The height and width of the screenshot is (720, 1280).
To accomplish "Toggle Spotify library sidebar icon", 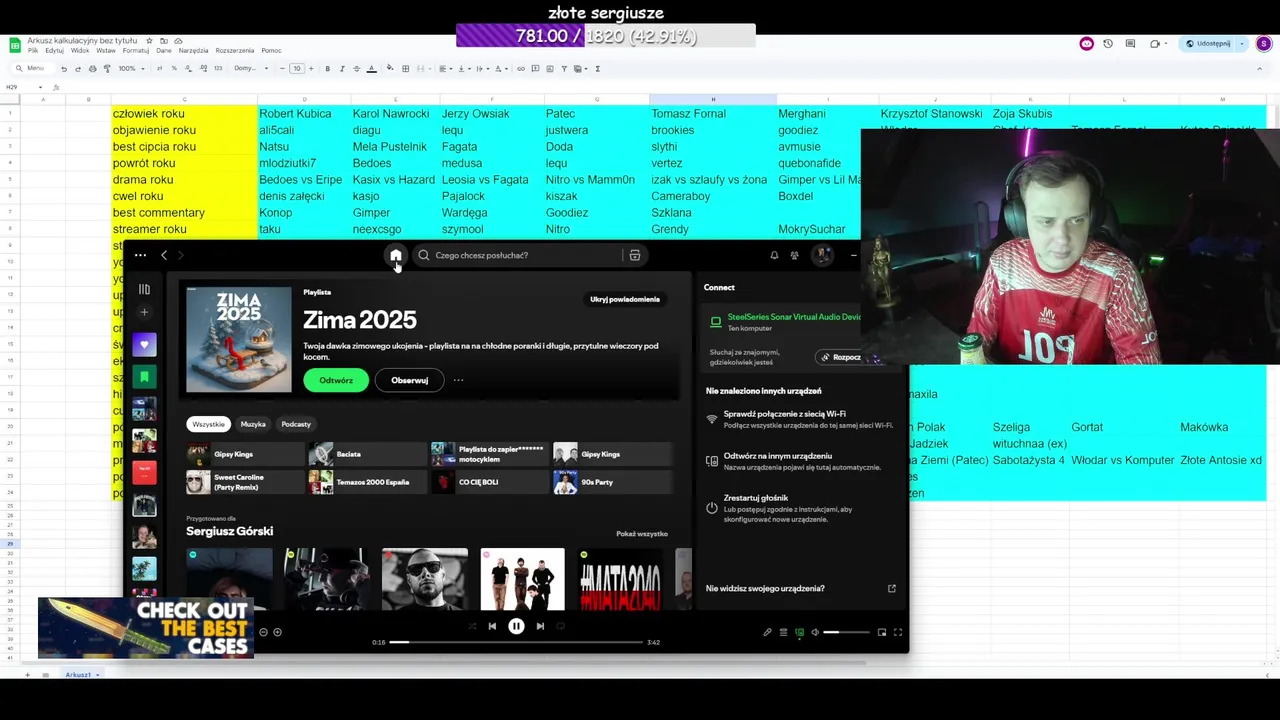I will (144, 289).
